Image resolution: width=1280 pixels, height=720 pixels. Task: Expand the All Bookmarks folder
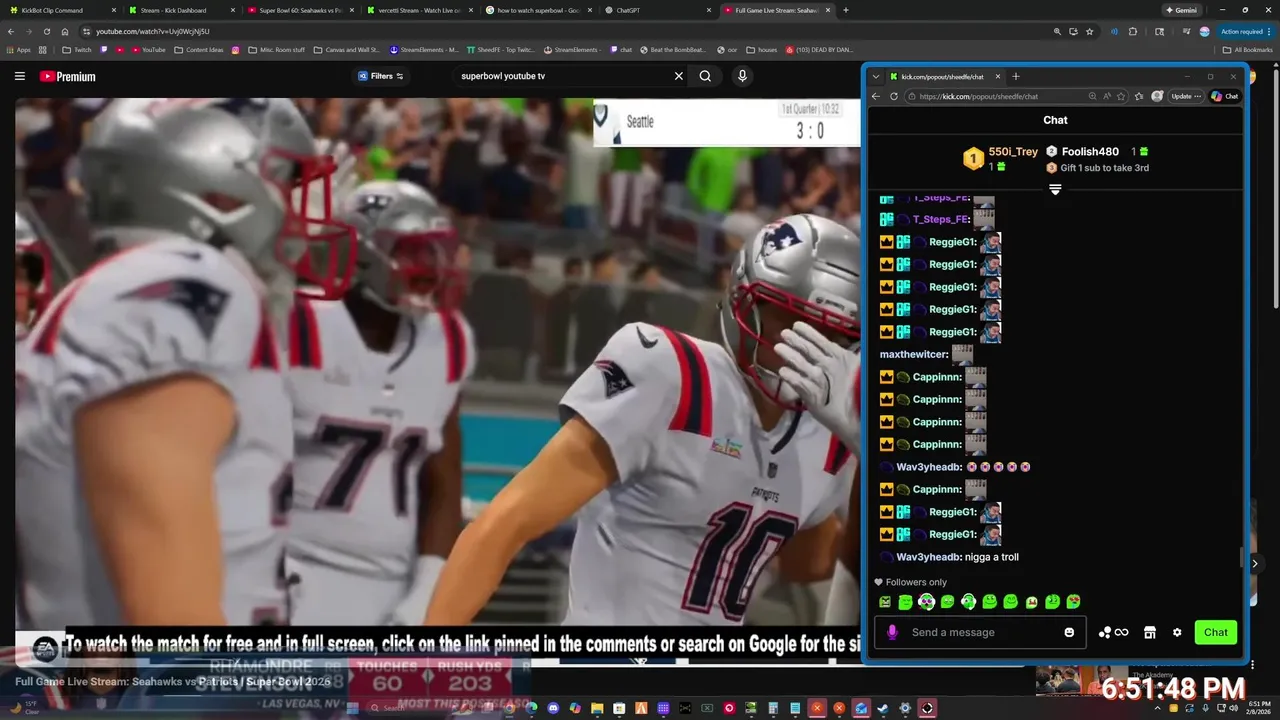1248,50
